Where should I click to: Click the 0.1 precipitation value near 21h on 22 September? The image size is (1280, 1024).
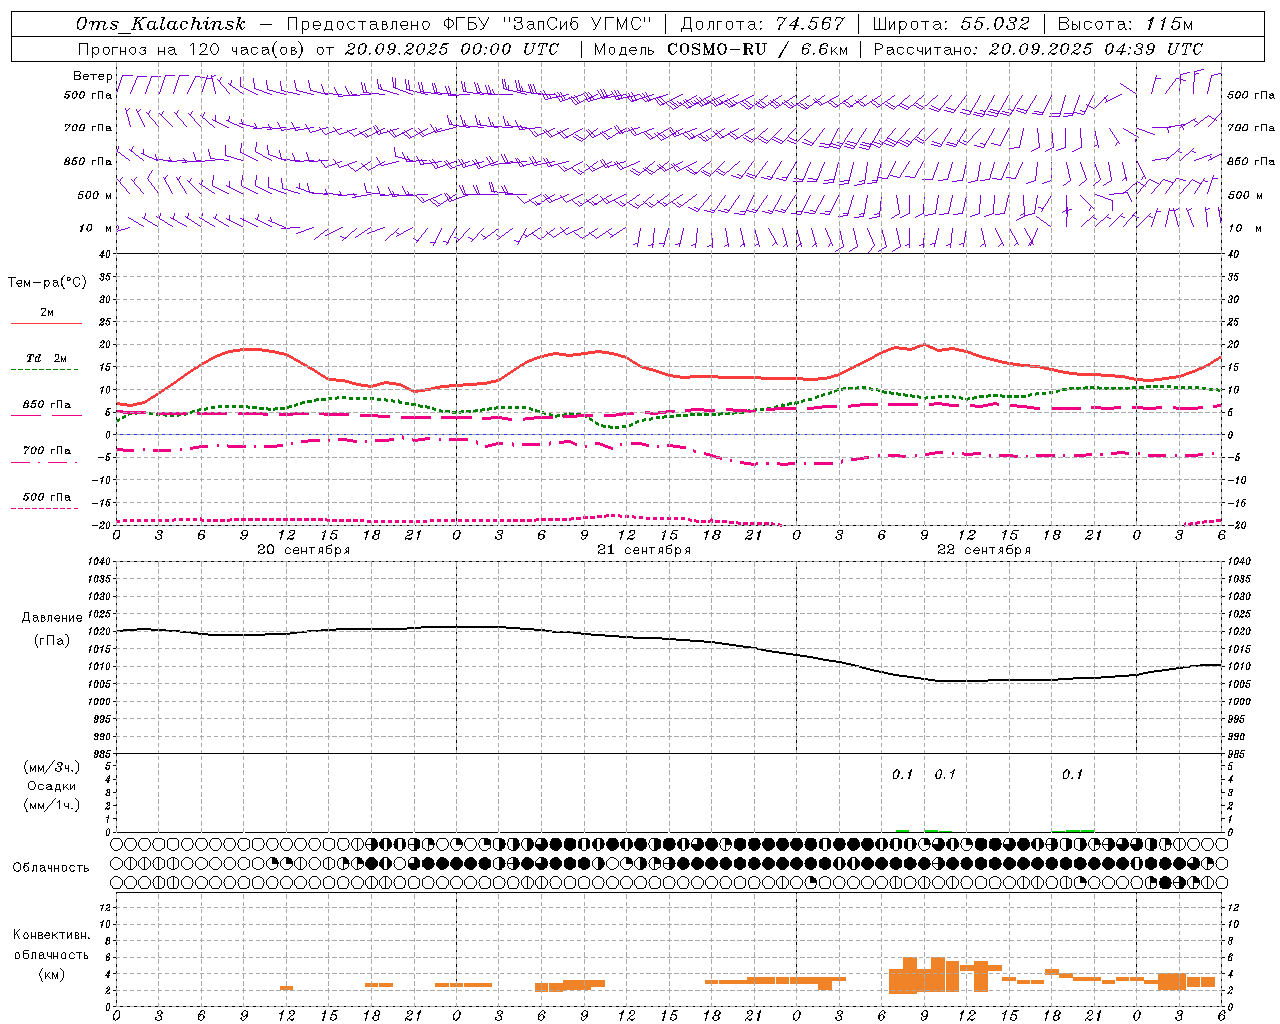pyautogui.click(x=1072, y=774)
